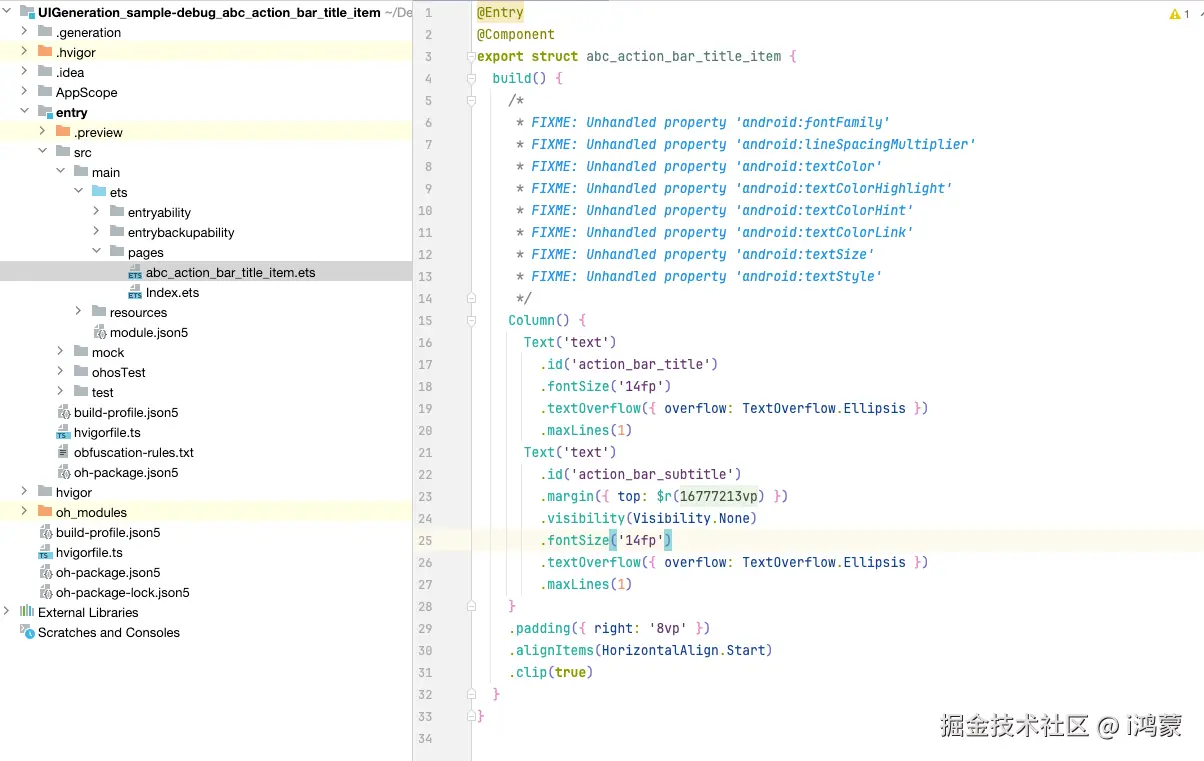Click 'action_bar_subtitle' id string in code
1204x761 pixels.
[656, 474]
